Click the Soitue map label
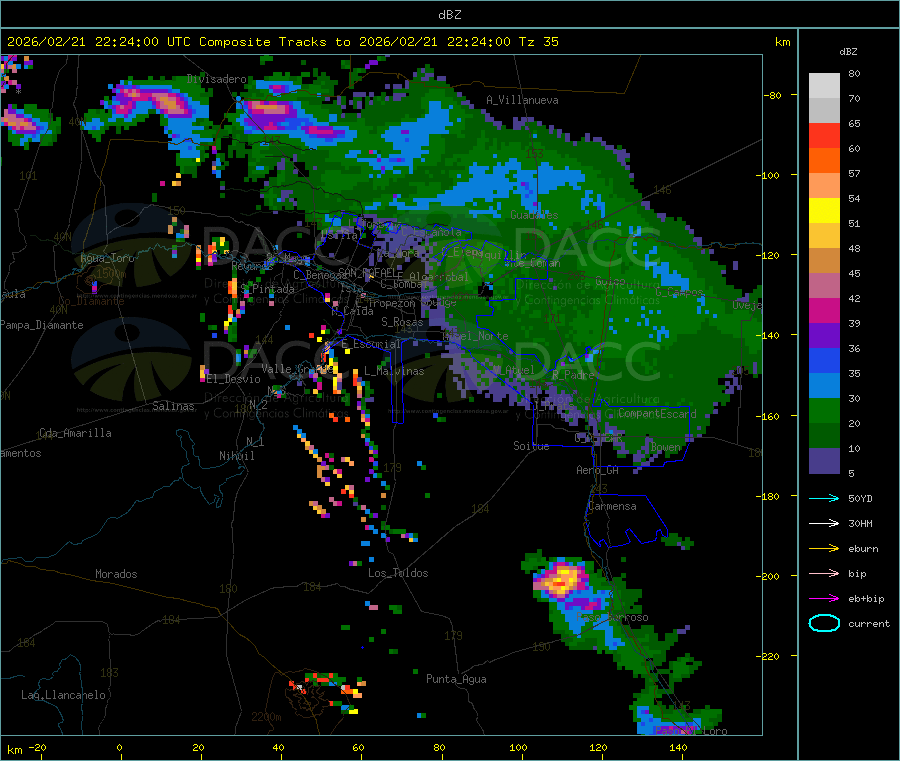 531,446
